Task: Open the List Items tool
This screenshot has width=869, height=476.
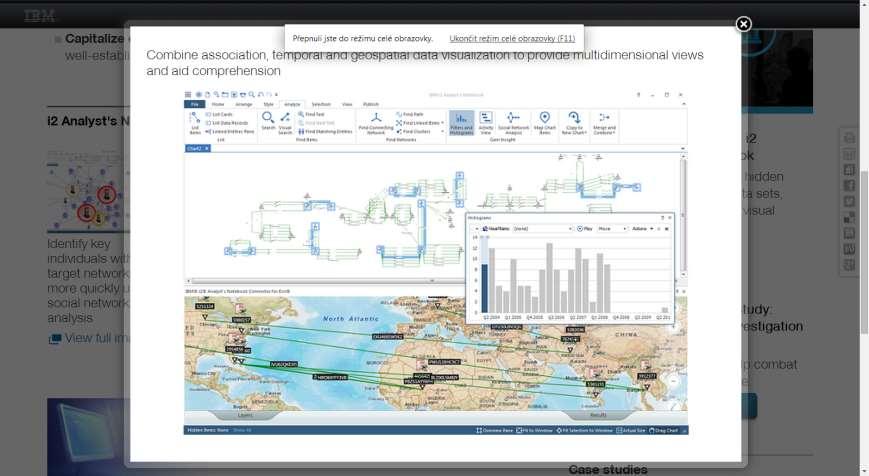Action: point(195,123)
